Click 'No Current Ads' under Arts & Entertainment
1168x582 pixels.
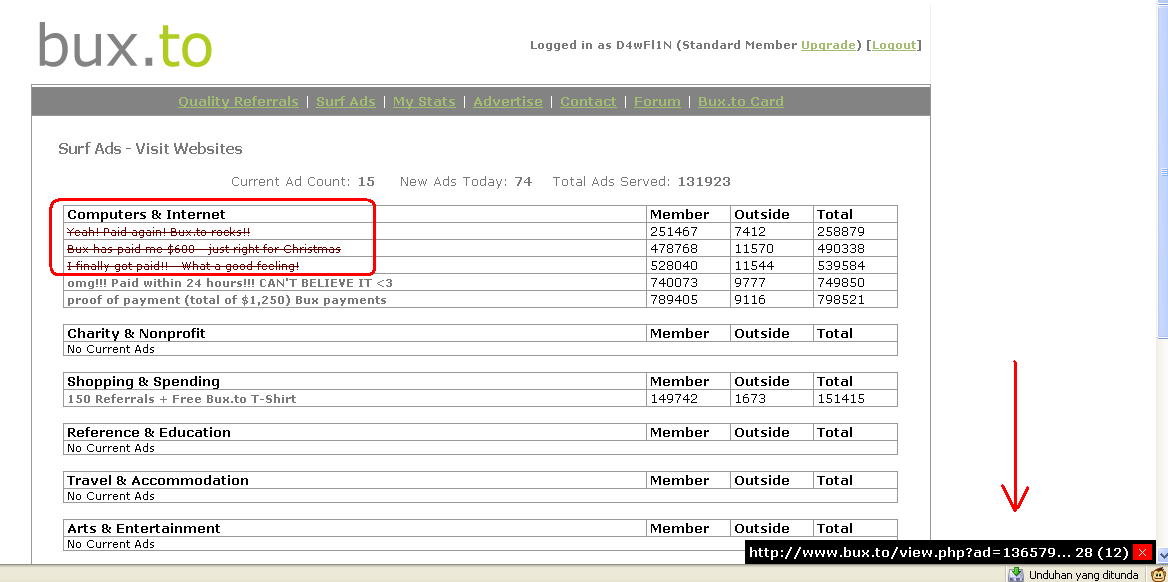tap(111, 544)
